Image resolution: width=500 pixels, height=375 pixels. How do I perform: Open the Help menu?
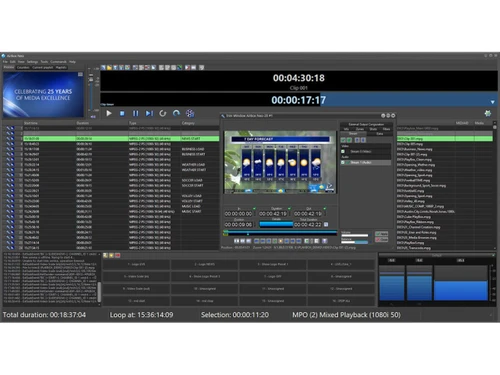pyautogui.click(x=72, y=62)
